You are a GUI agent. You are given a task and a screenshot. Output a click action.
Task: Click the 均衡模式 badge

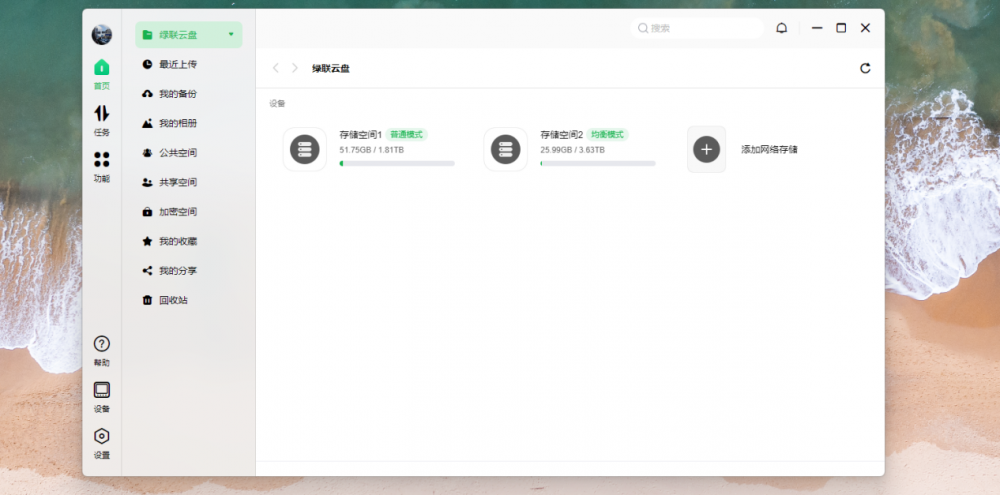point(607,135)
